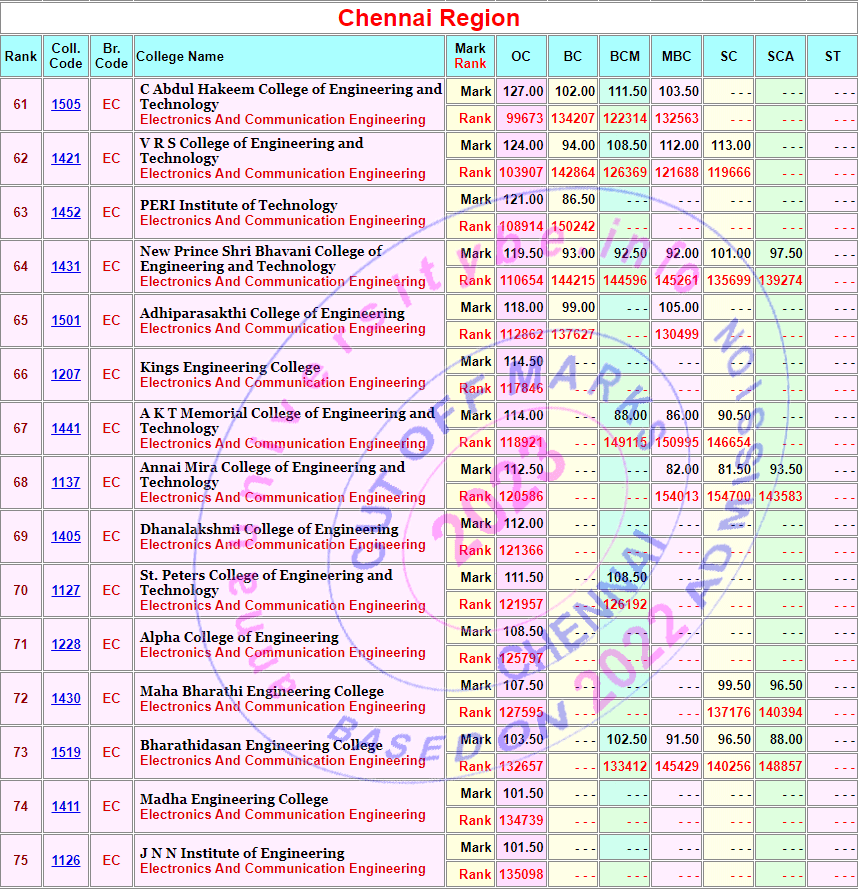
Task: Click the 1452 college code link
Action: (66, 212)
